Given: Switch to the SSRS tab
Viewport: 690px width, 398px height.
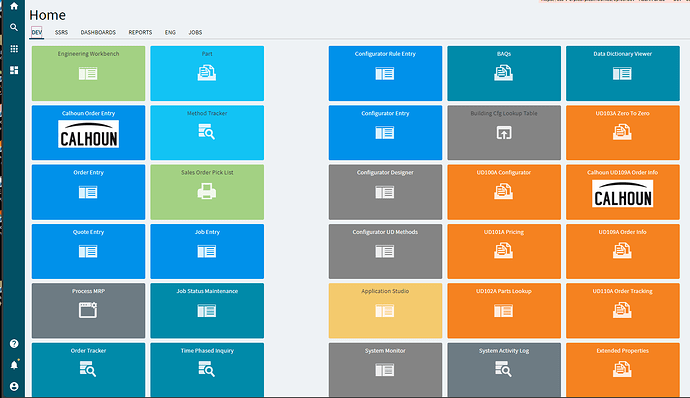Looking at the screenshot, I should (x=62, y=33).
